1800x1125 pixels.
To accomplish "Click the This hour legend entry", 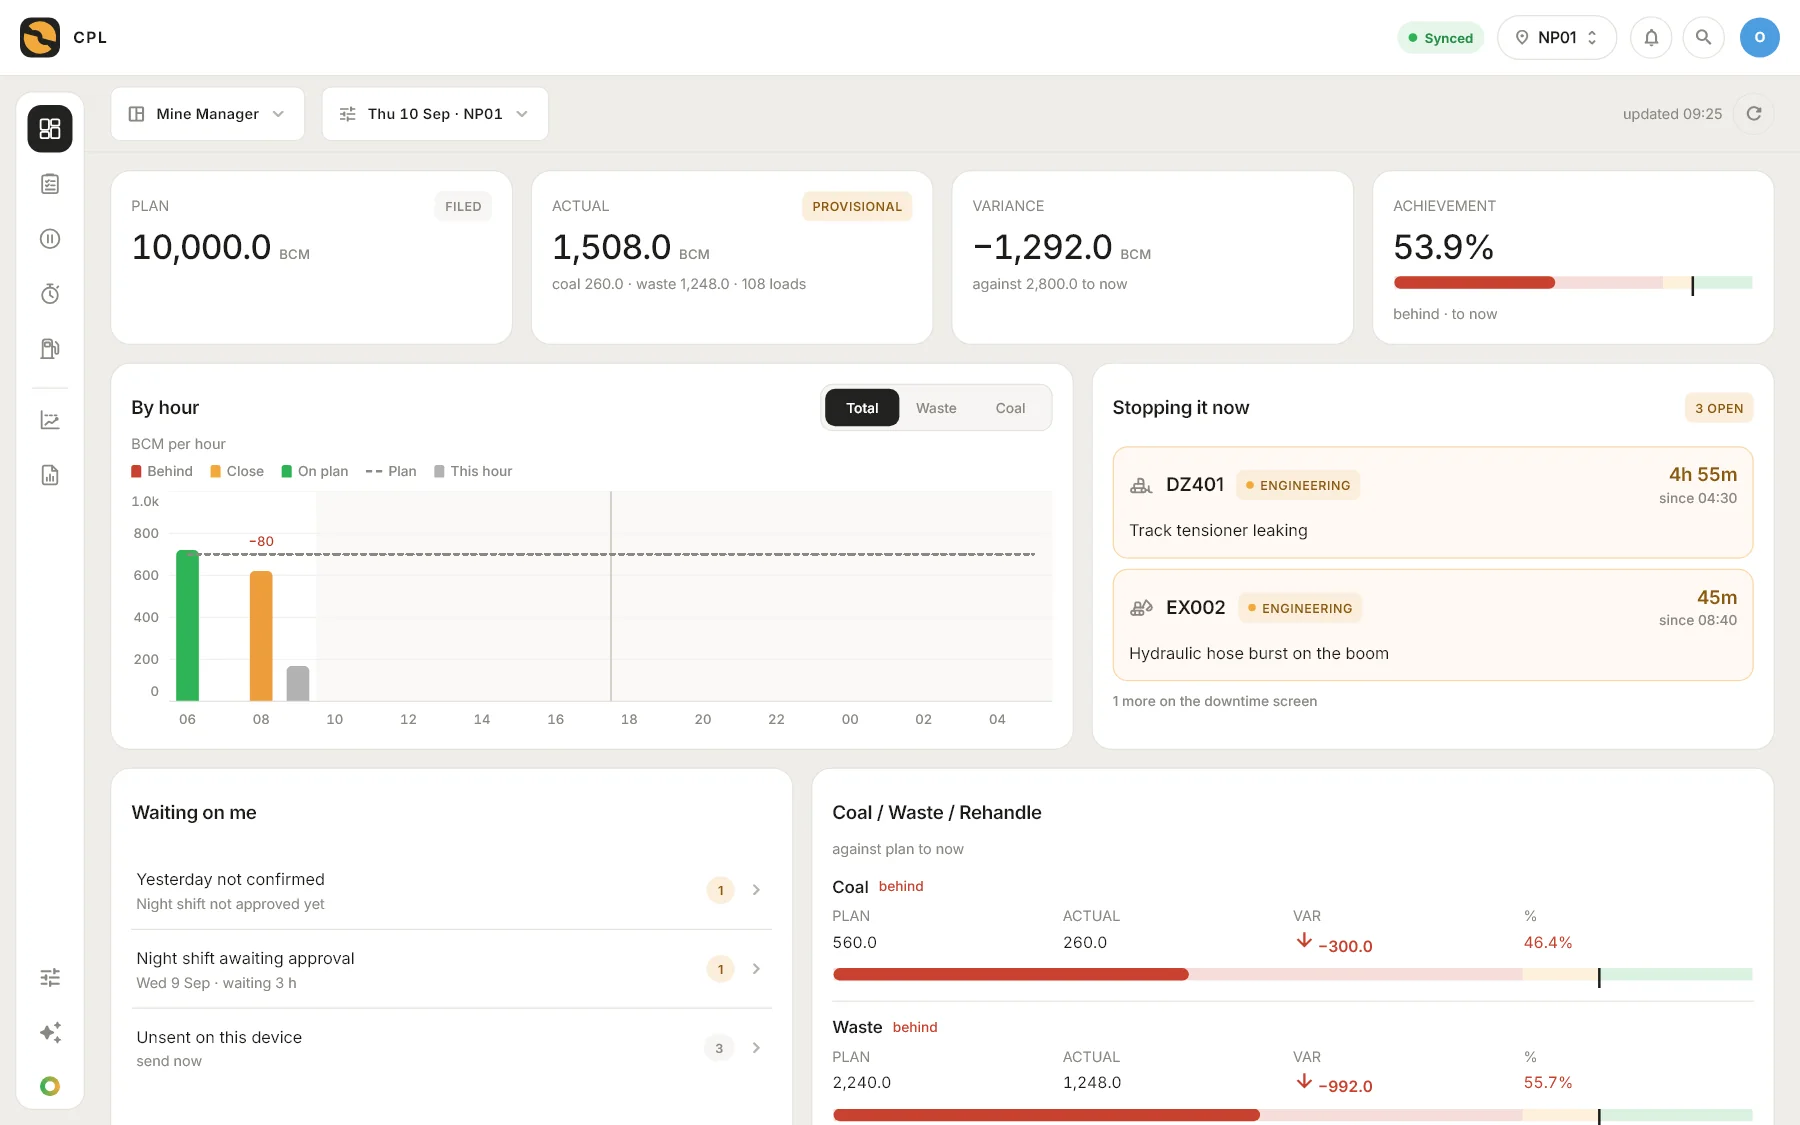I will 473,472.
